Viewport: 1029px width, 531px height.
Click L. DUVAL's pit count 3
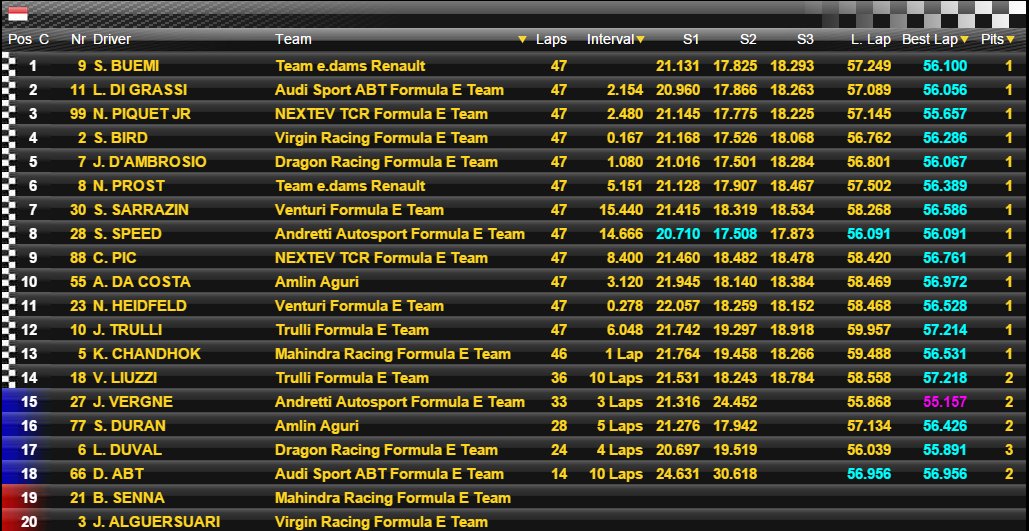(1009, 450)
